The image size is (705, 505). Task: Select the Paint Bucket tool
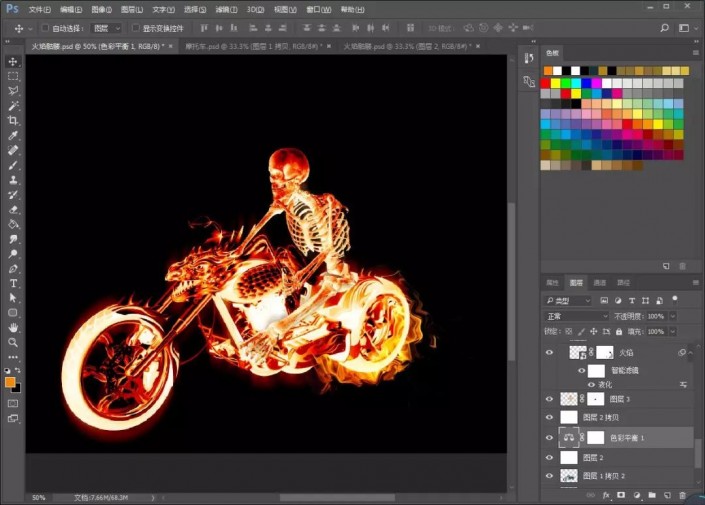13,224
